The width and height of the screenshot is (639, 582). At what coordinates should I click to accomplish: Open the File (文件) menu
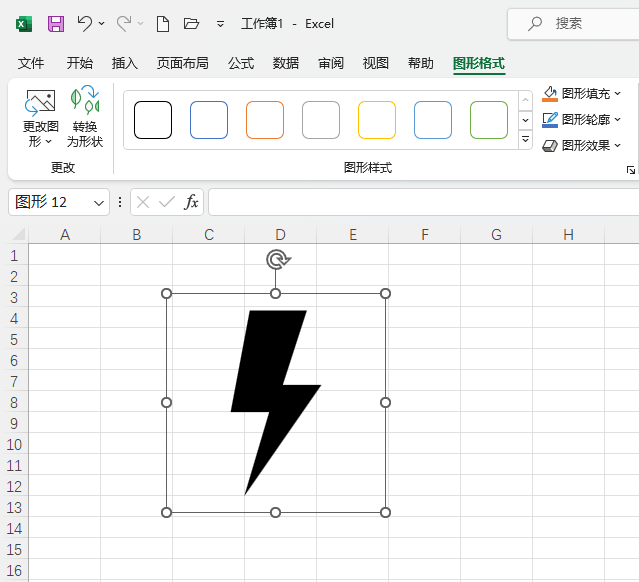coord(31,63)
